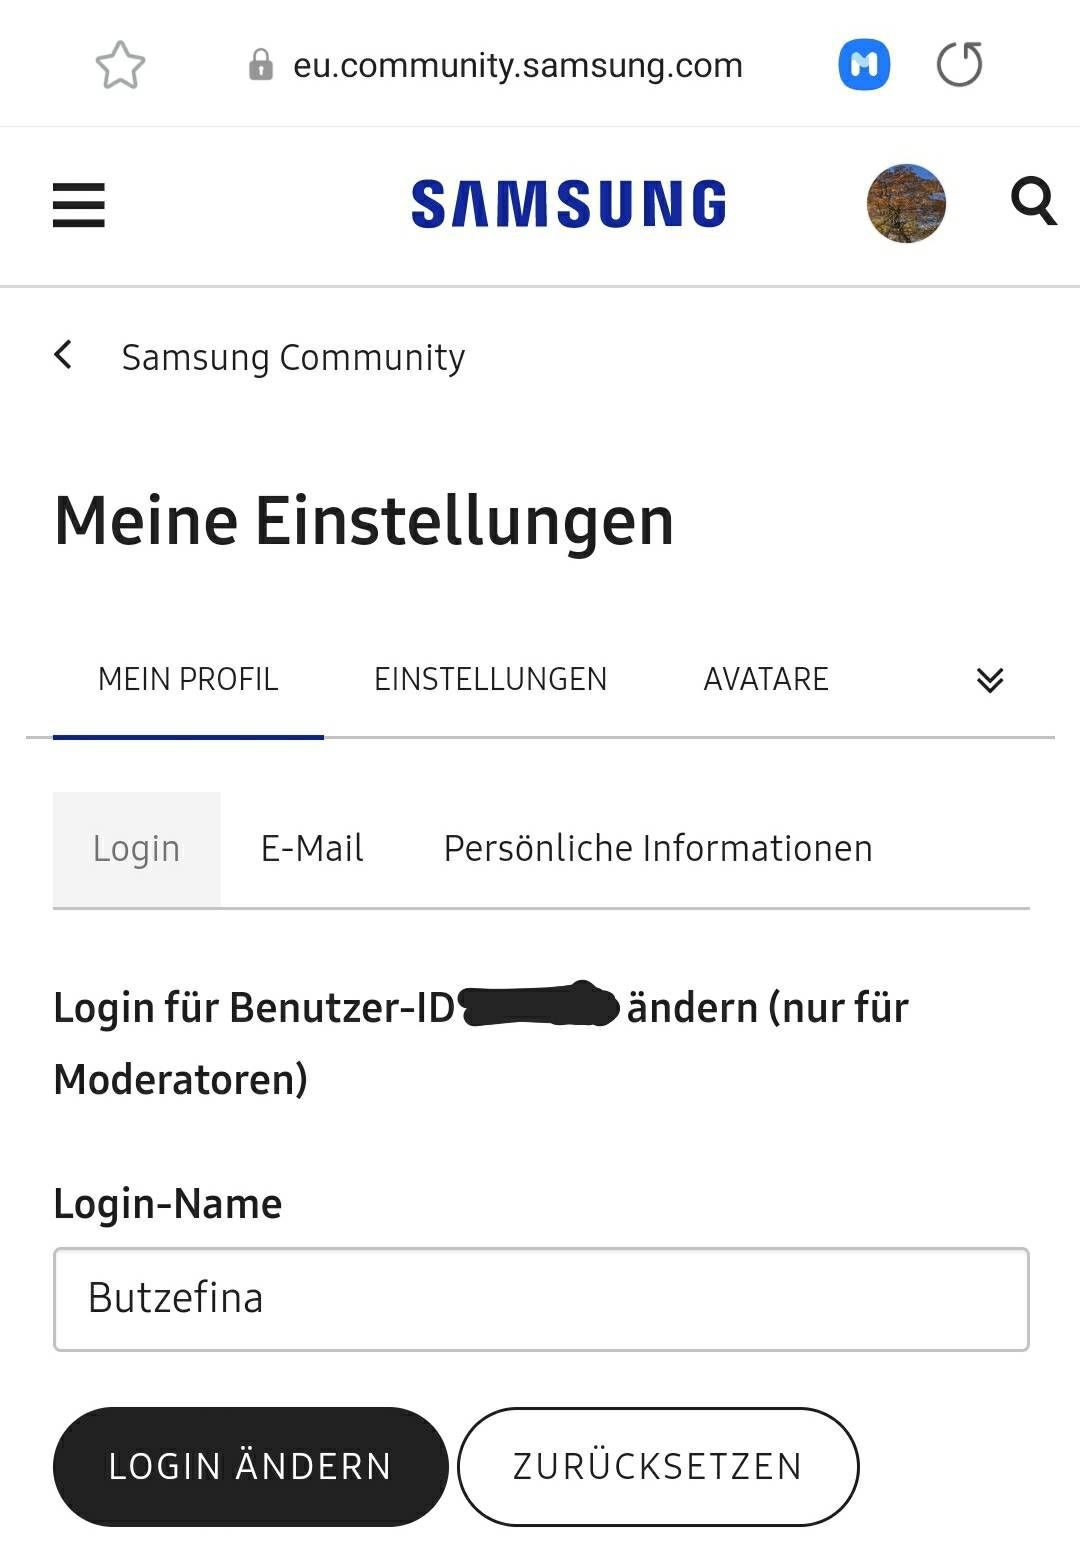The height and width of the screenshot is (1561, 1080).
Task: Go back using the left chevron
Action: (x=63, y=355)
